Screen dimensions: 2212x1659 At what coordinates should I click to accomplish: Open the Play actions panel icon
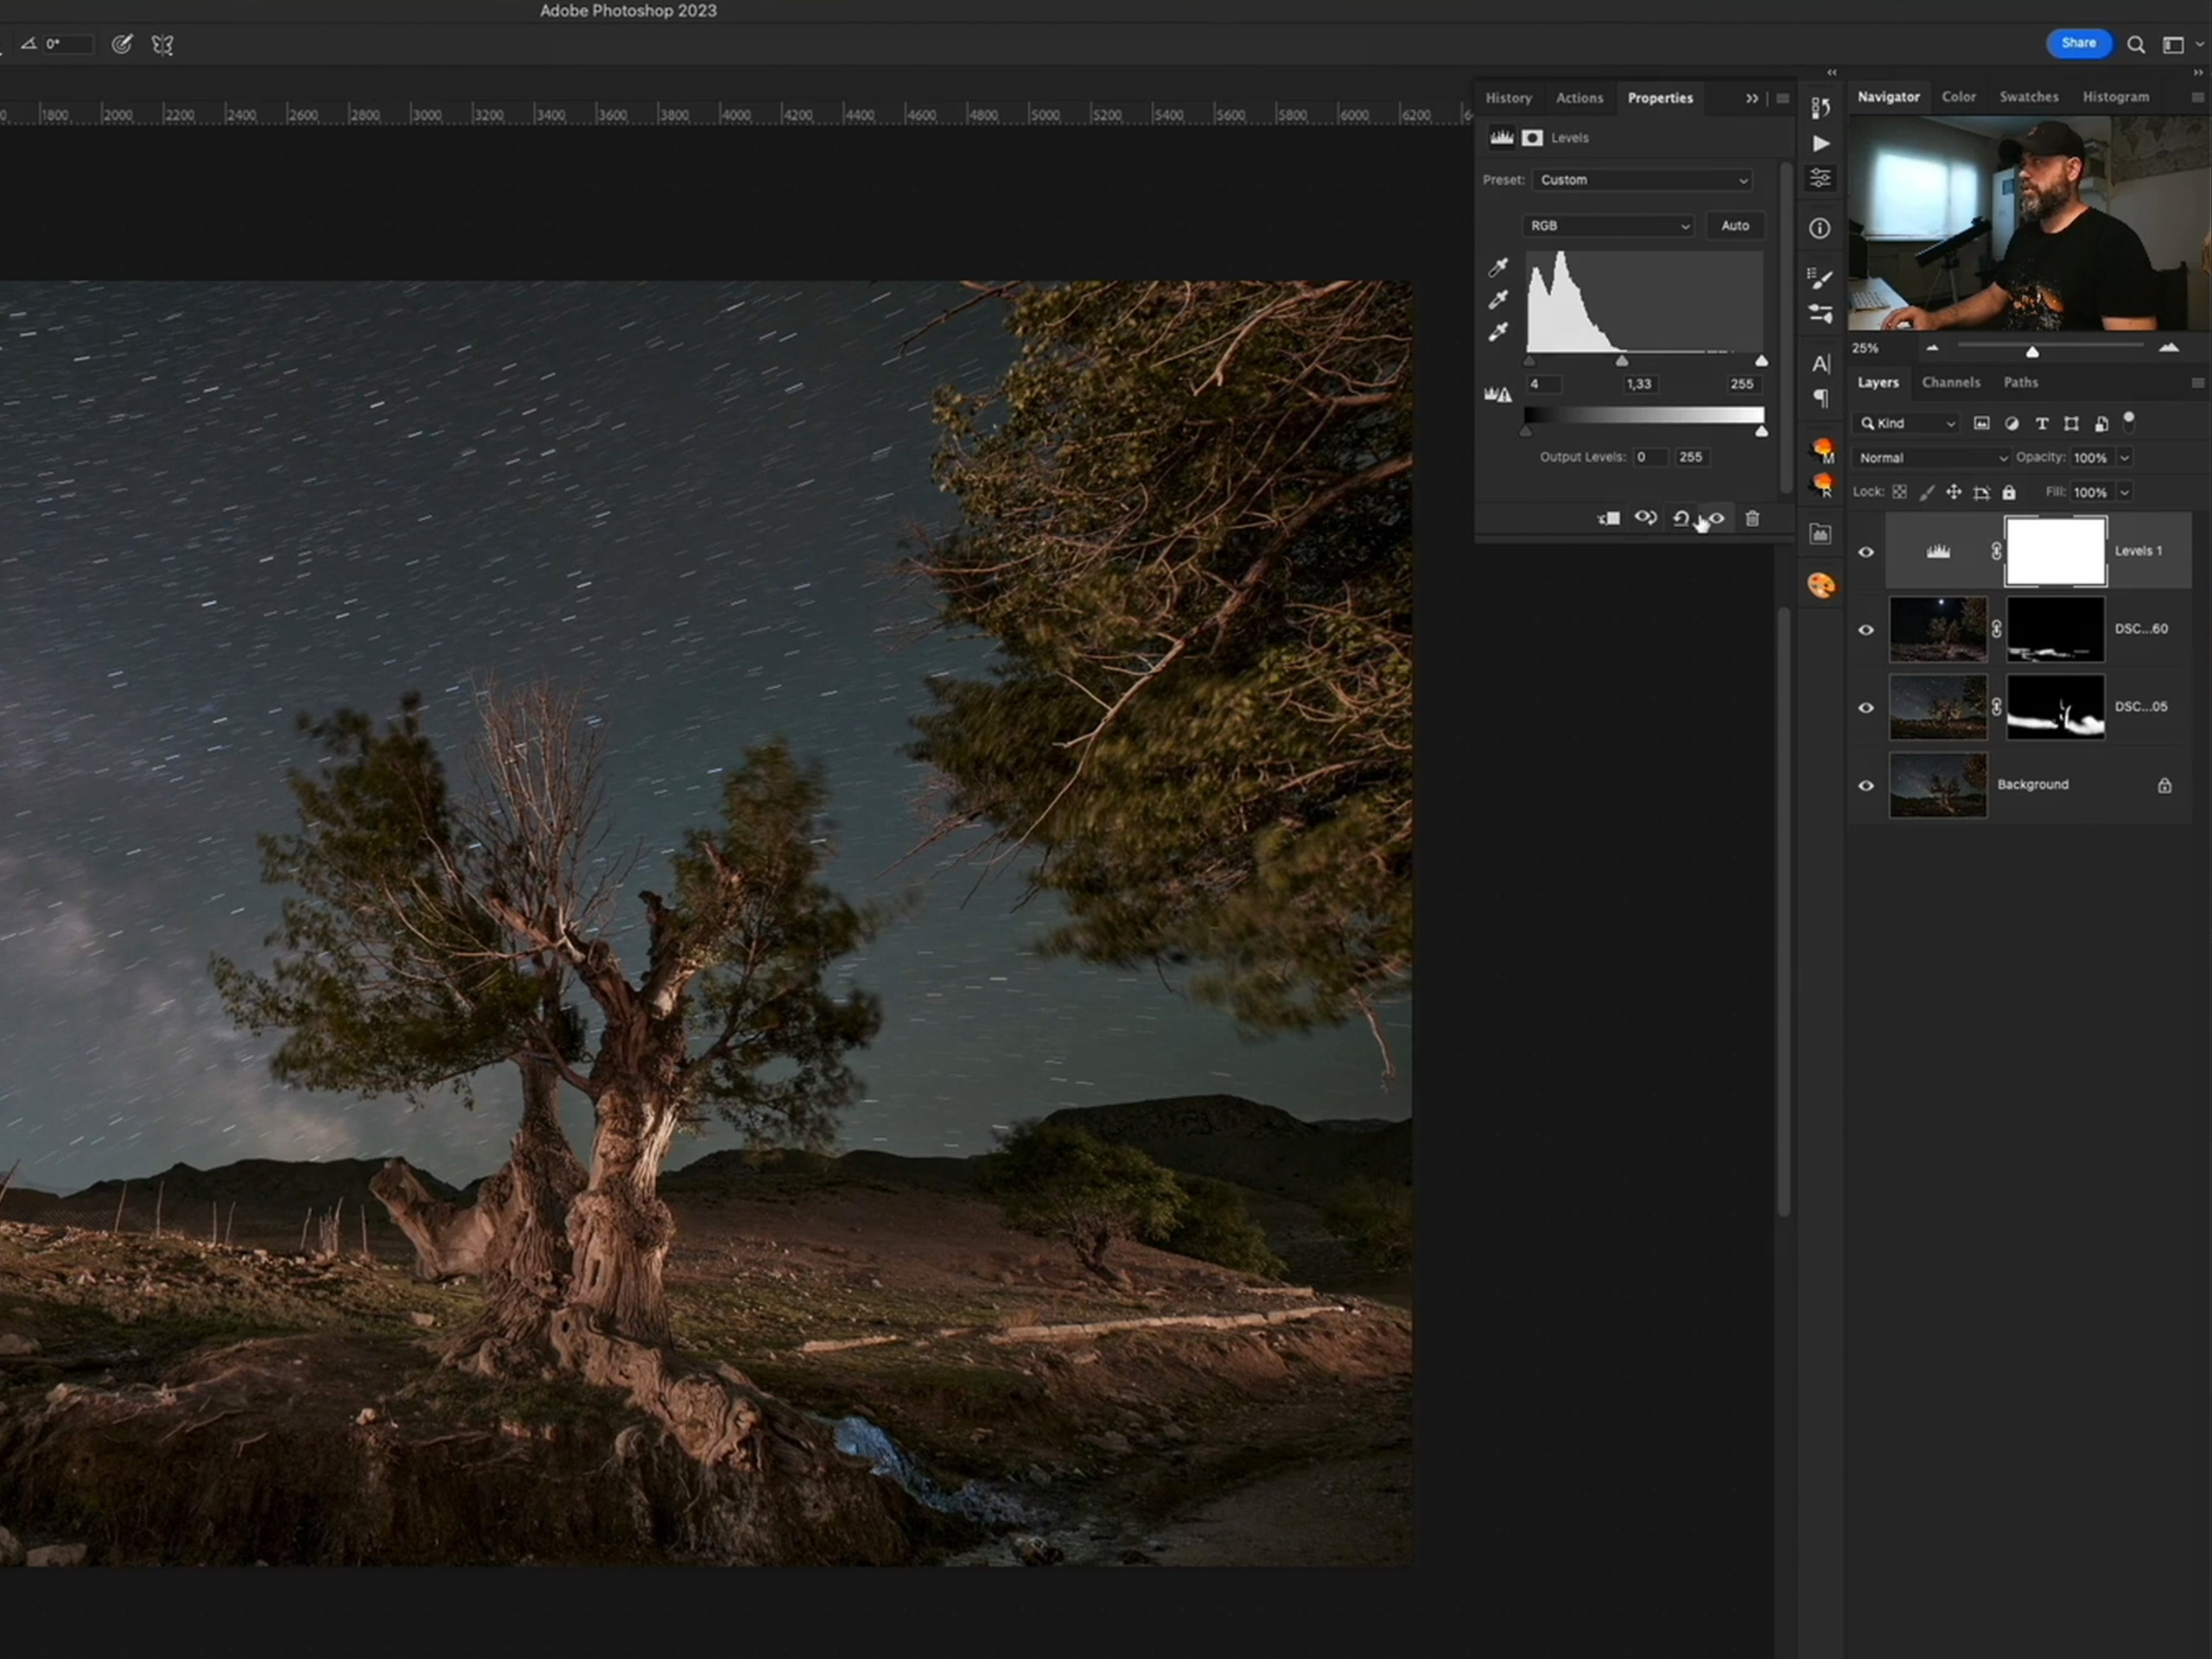[1820, 143]
